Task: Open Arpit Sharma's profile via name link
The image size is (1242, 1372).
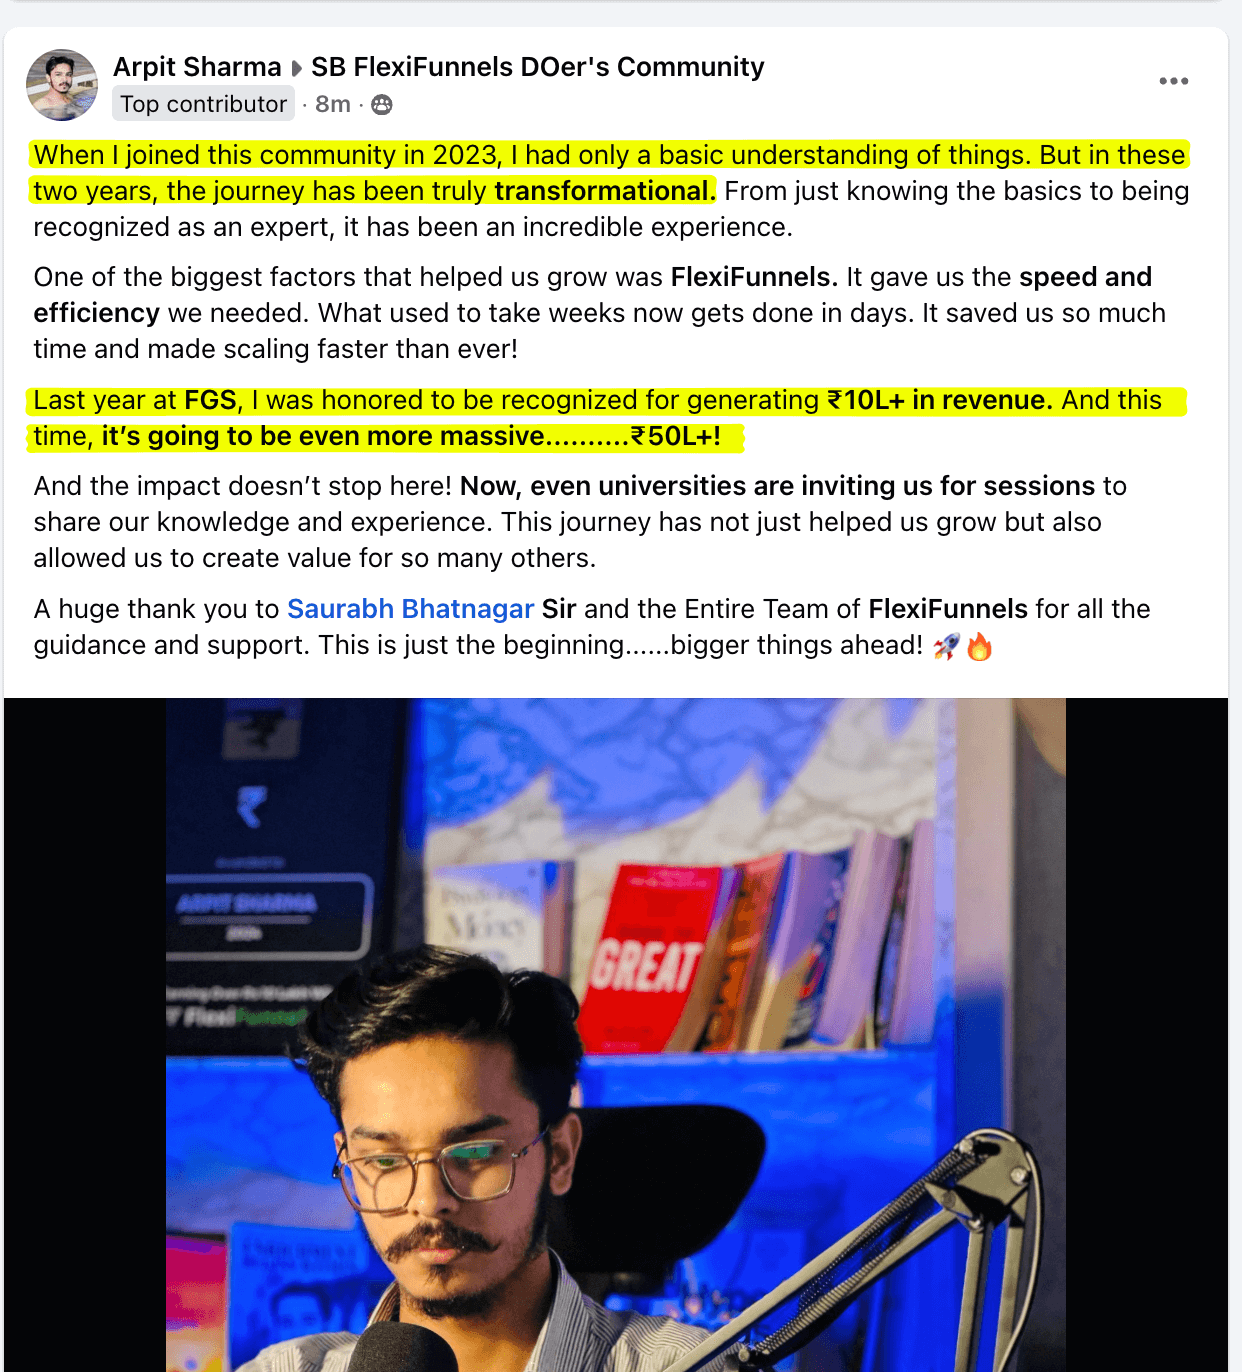Action: [x=197, y=67]
